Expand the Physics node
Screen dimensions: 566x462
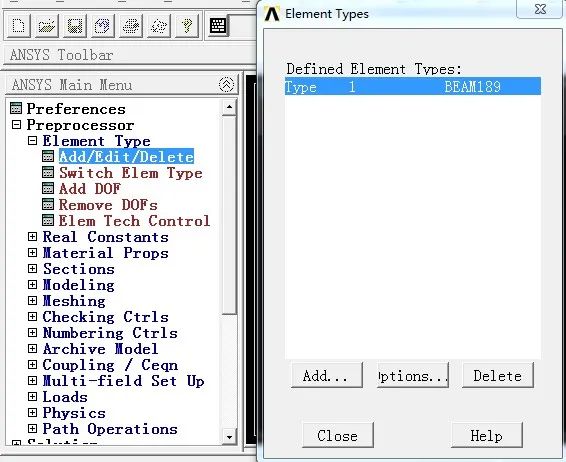click(32, 413)
